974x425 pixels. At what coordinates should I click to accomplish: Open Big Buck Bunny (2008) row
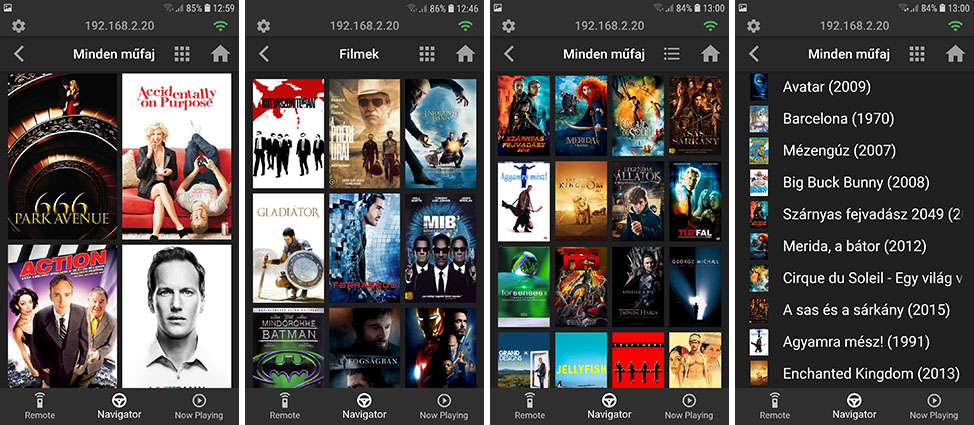[854, 183]
